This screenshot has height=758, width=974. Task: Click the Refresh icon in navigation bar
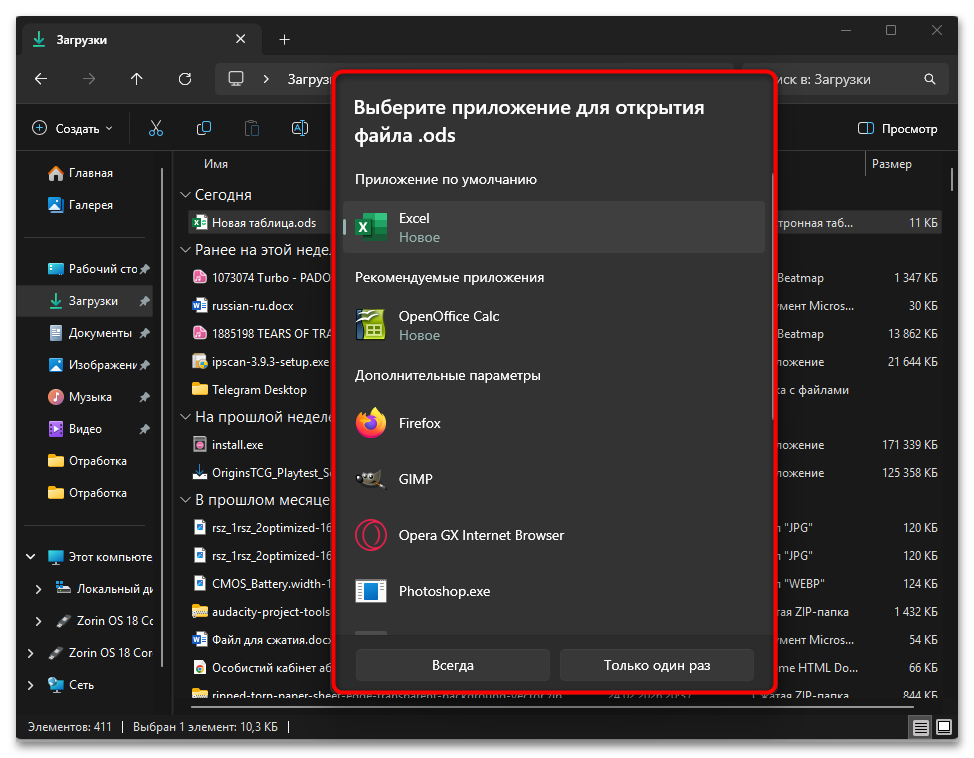pos(185,79)
